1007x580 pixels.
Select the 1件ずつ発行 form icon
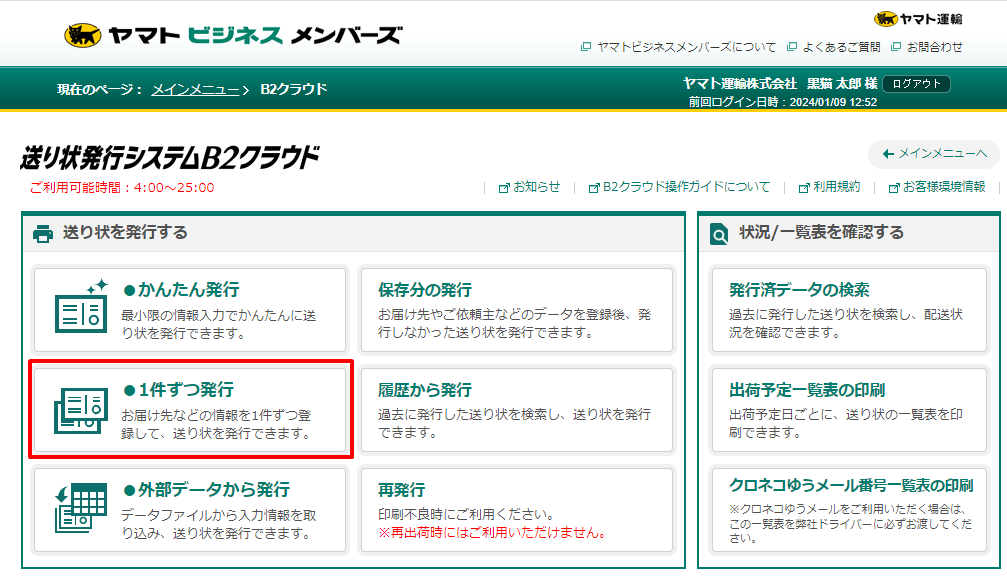coord(82,410)
